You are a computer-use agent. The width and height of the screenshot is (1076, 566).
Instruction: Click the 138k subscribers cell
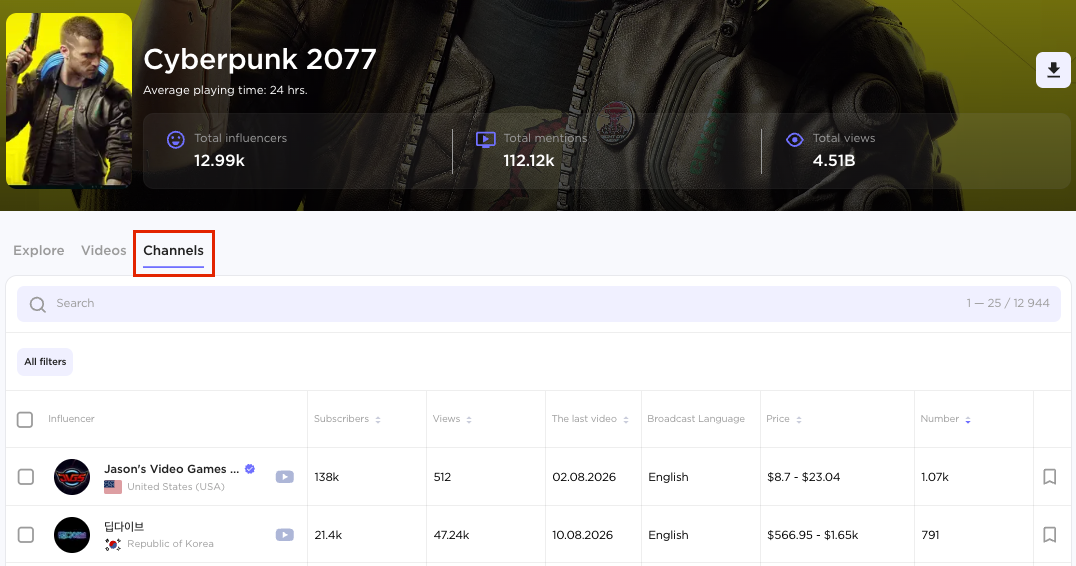[327, 477]
